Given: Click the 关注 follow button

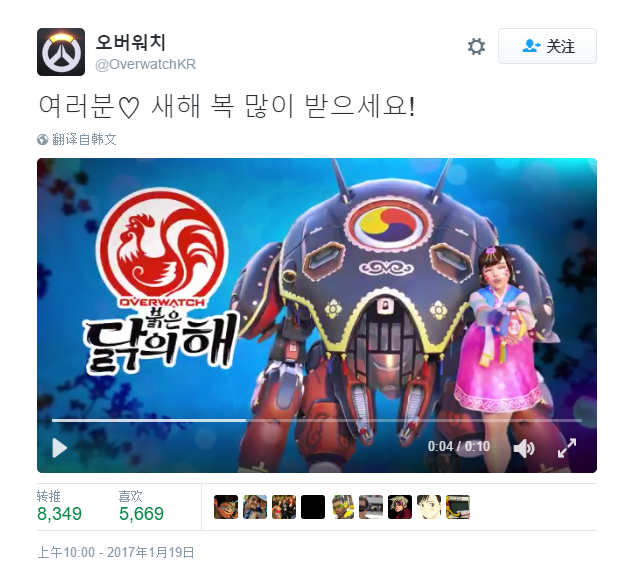Looking at the screenshot, I should pyautogui.click(x=547, y=46).
